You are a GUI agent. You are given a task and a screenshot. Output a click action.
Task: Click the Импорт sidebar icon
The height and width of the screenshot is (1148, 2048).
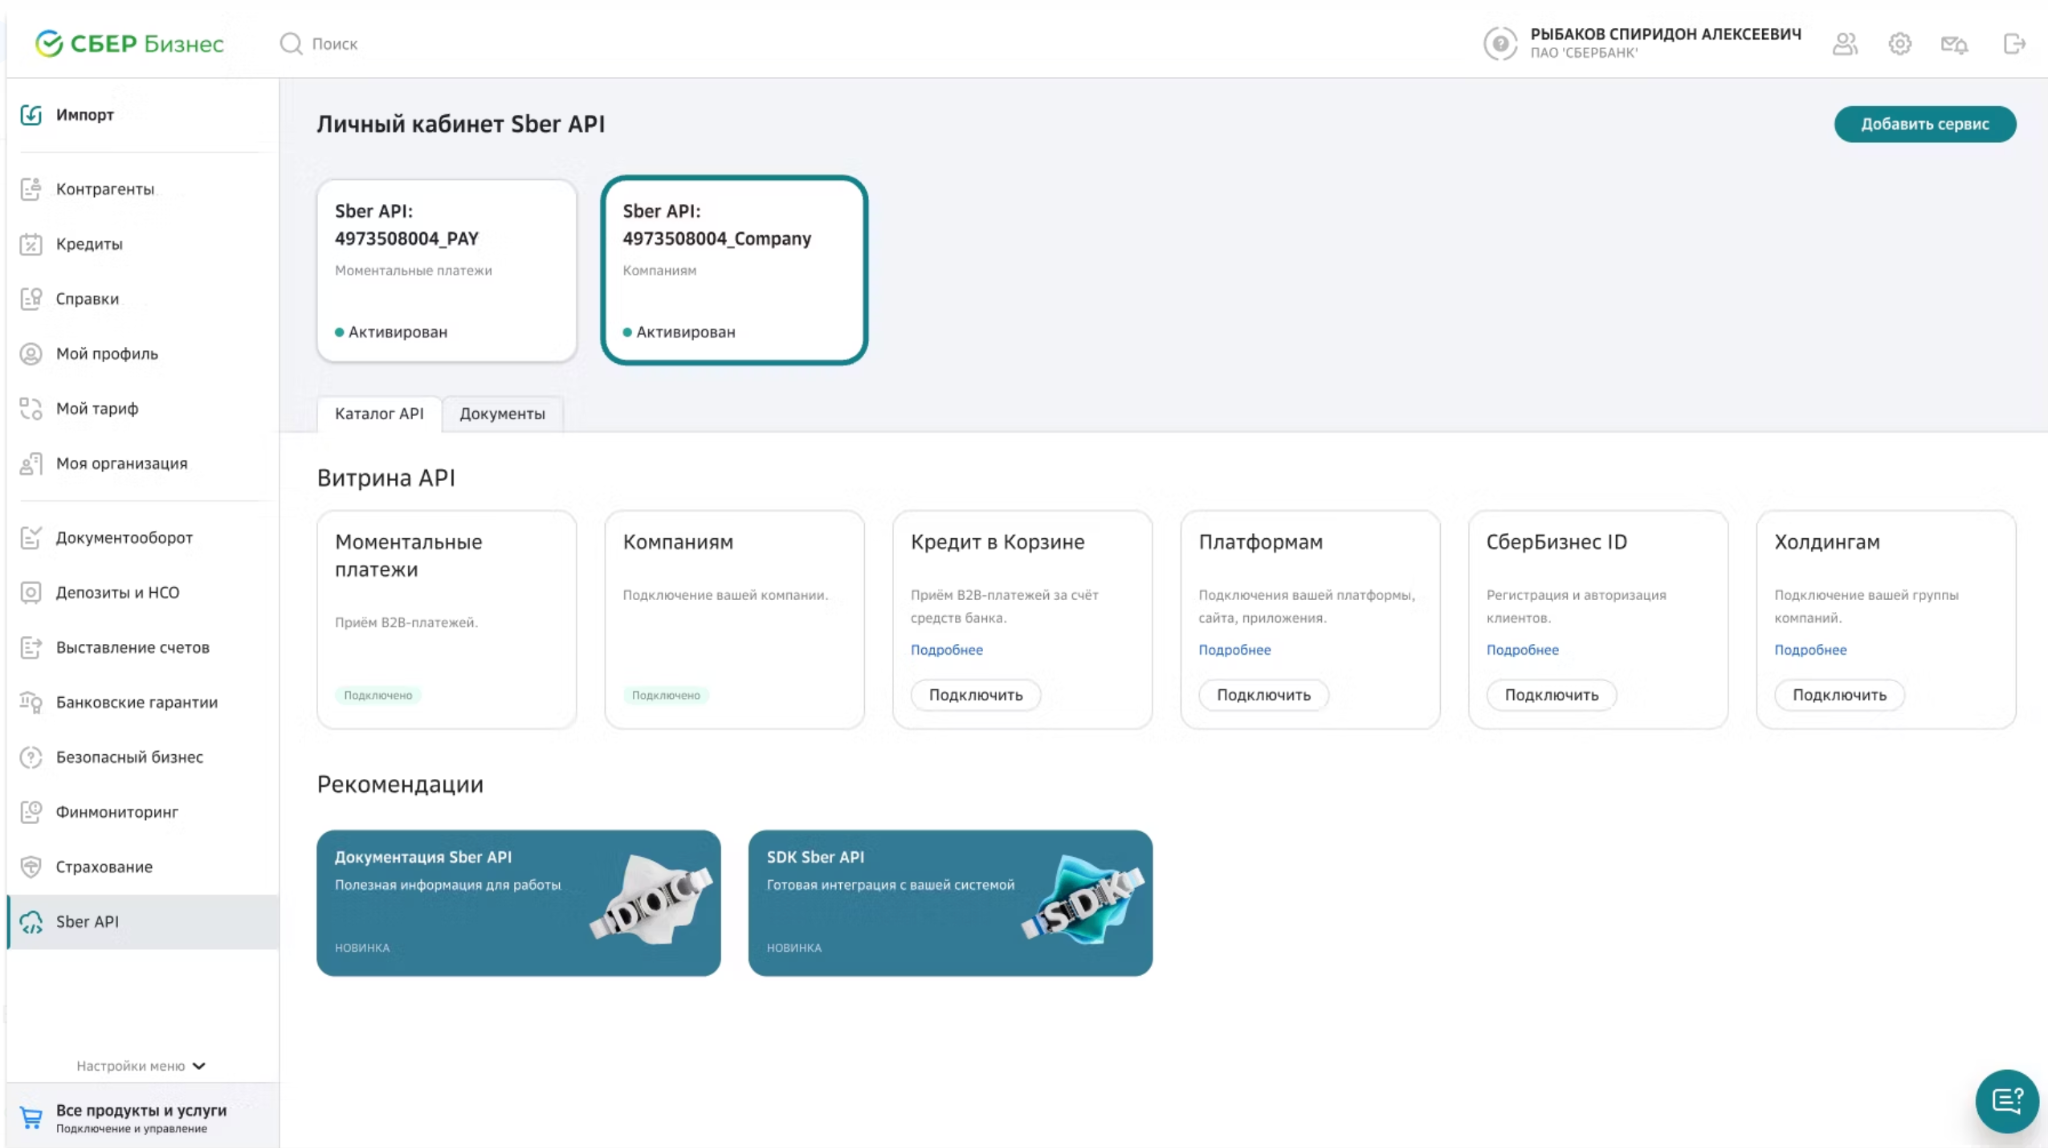click(x=31, y=115)
